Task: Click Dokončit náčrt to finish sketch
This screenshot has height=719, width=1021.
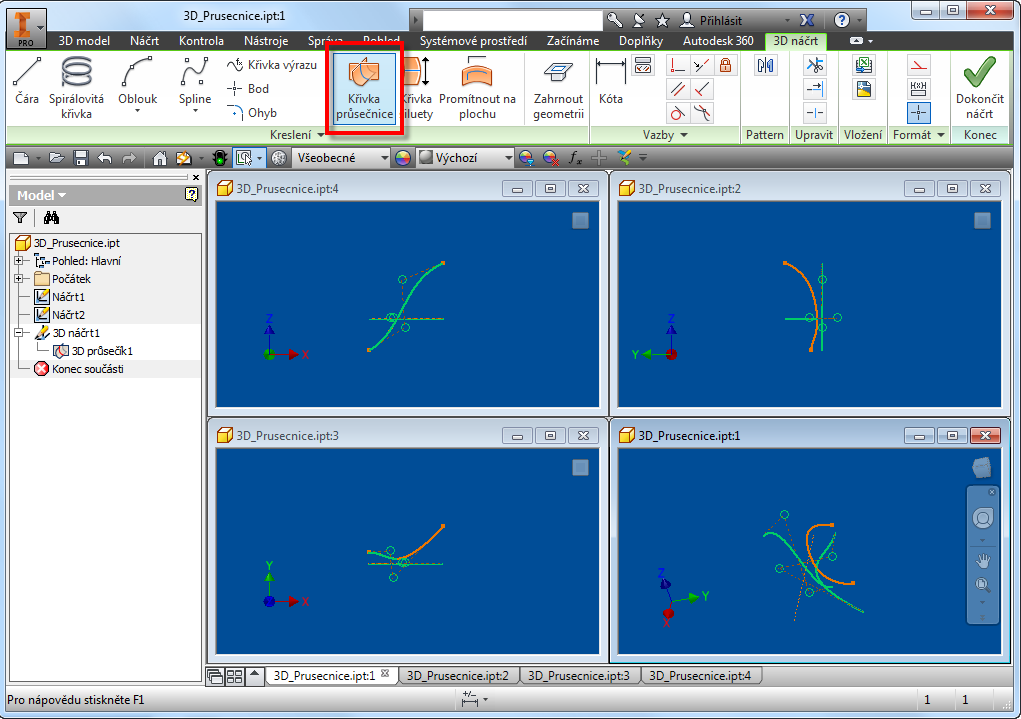Action: (979, 88)
